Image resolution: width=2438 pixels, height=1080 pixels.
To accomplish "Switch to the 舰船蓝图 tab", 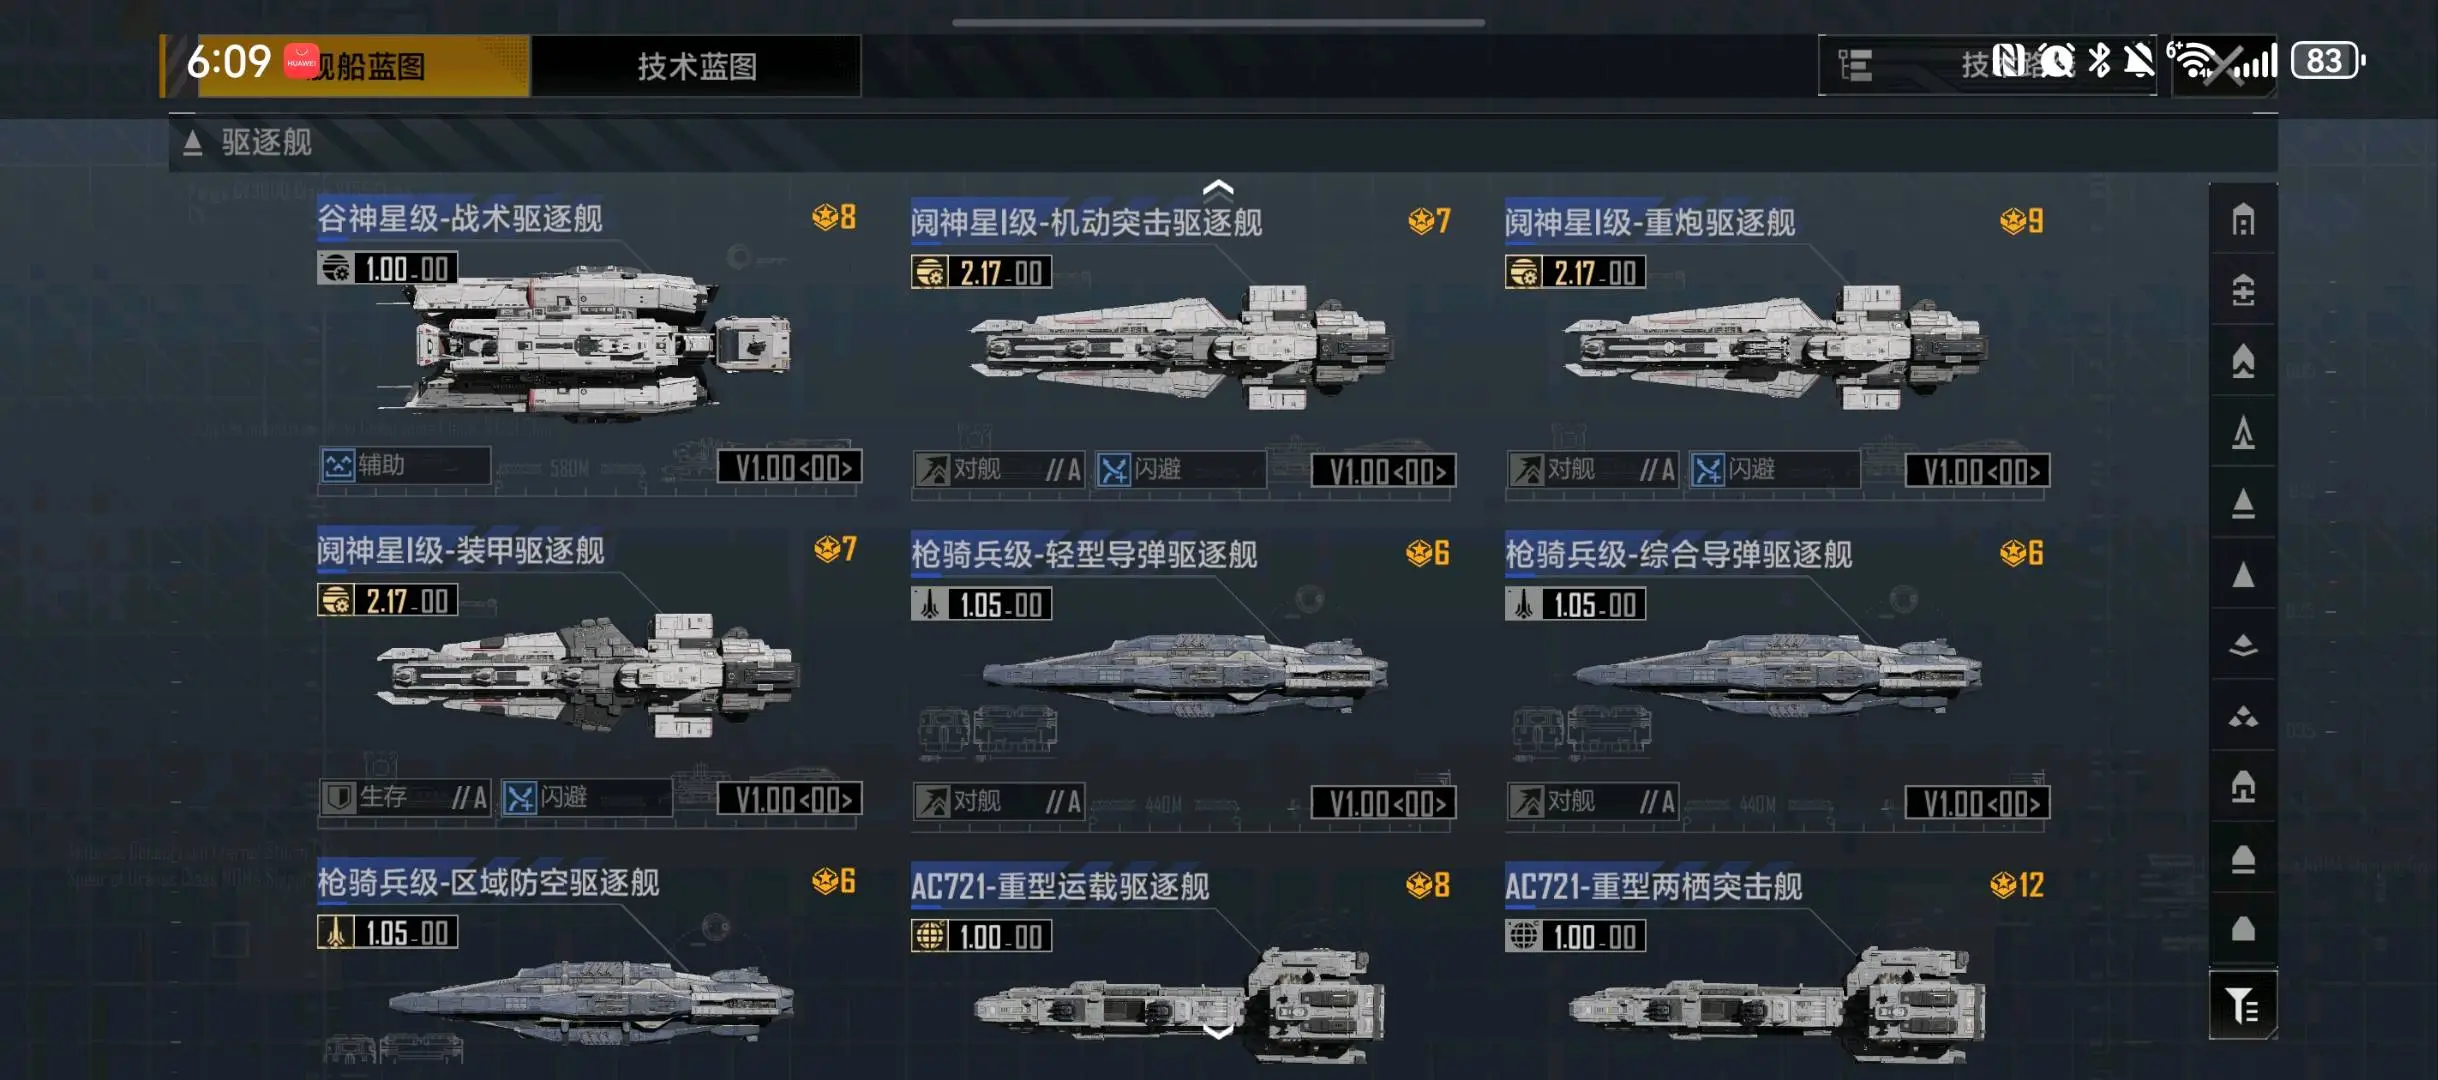I will pyautogui.click(x=363, y=66).
